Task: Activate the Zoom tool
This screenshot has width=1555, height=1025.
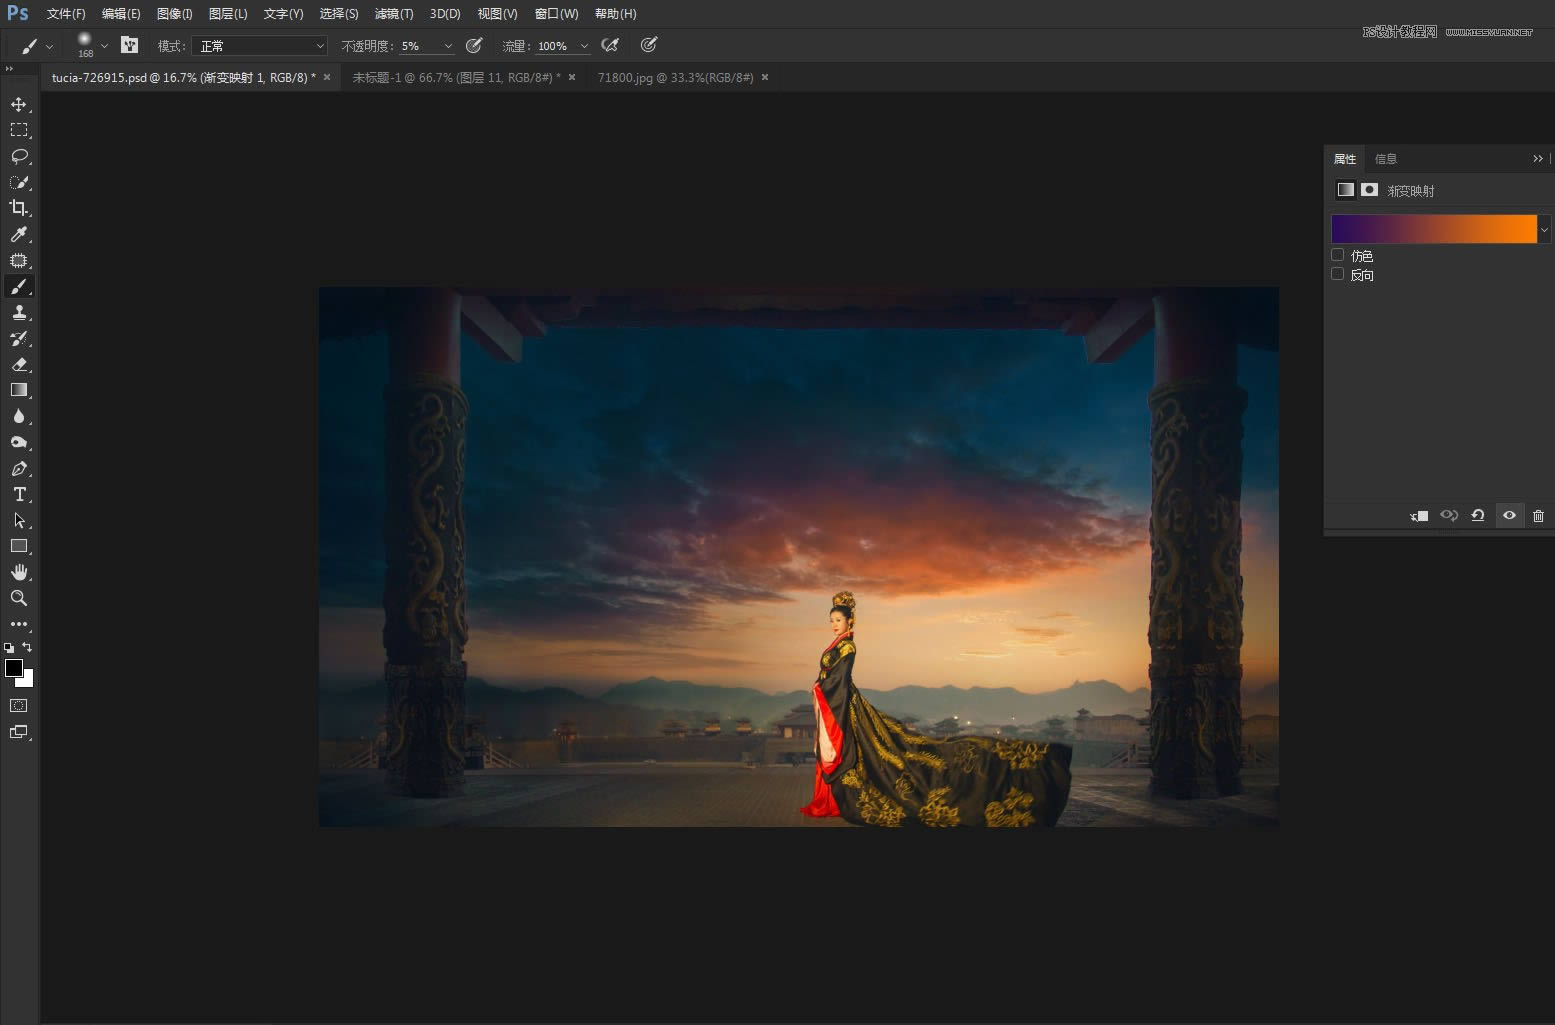Action: (18, 598)
